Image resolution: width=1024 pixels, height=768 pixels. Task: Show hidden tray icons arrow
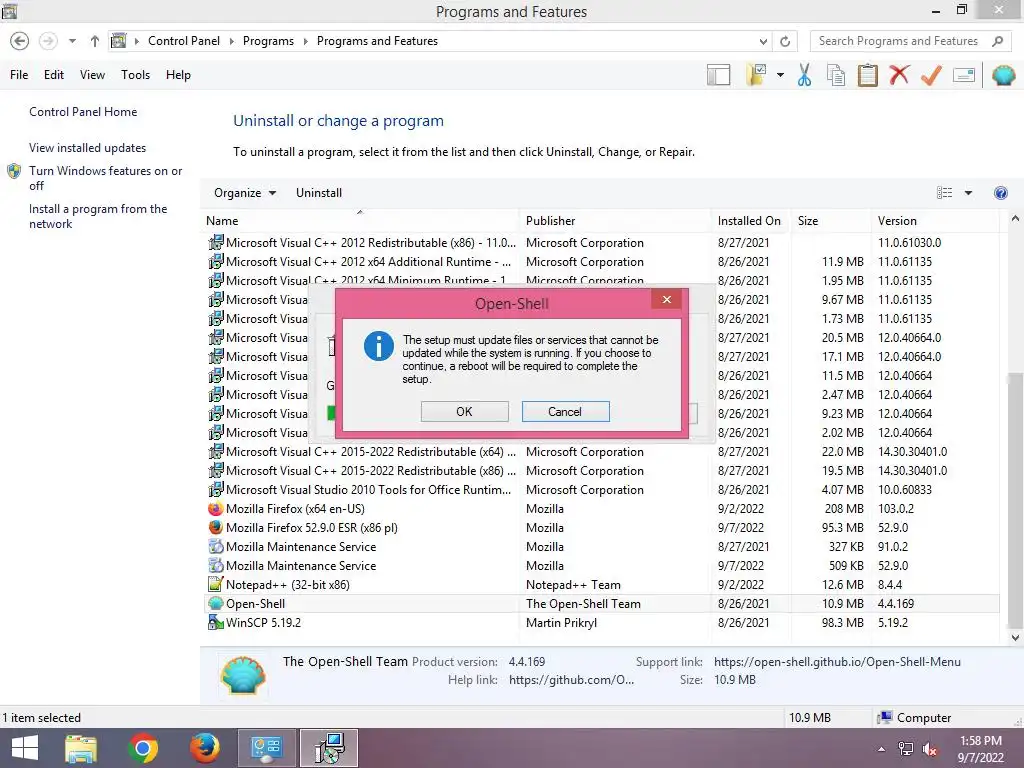[x=882, y=749]
